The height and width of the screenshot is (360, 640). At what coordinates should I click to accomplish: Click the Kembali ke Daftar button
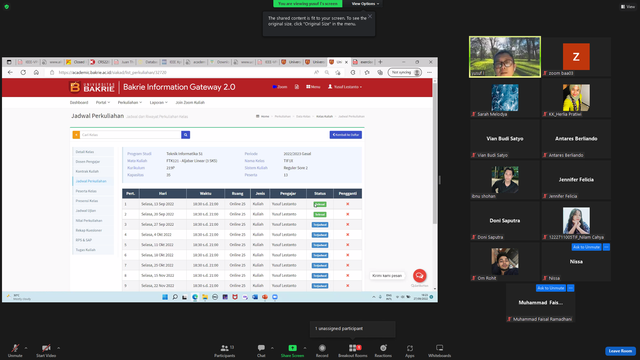(x=346, y=135)
